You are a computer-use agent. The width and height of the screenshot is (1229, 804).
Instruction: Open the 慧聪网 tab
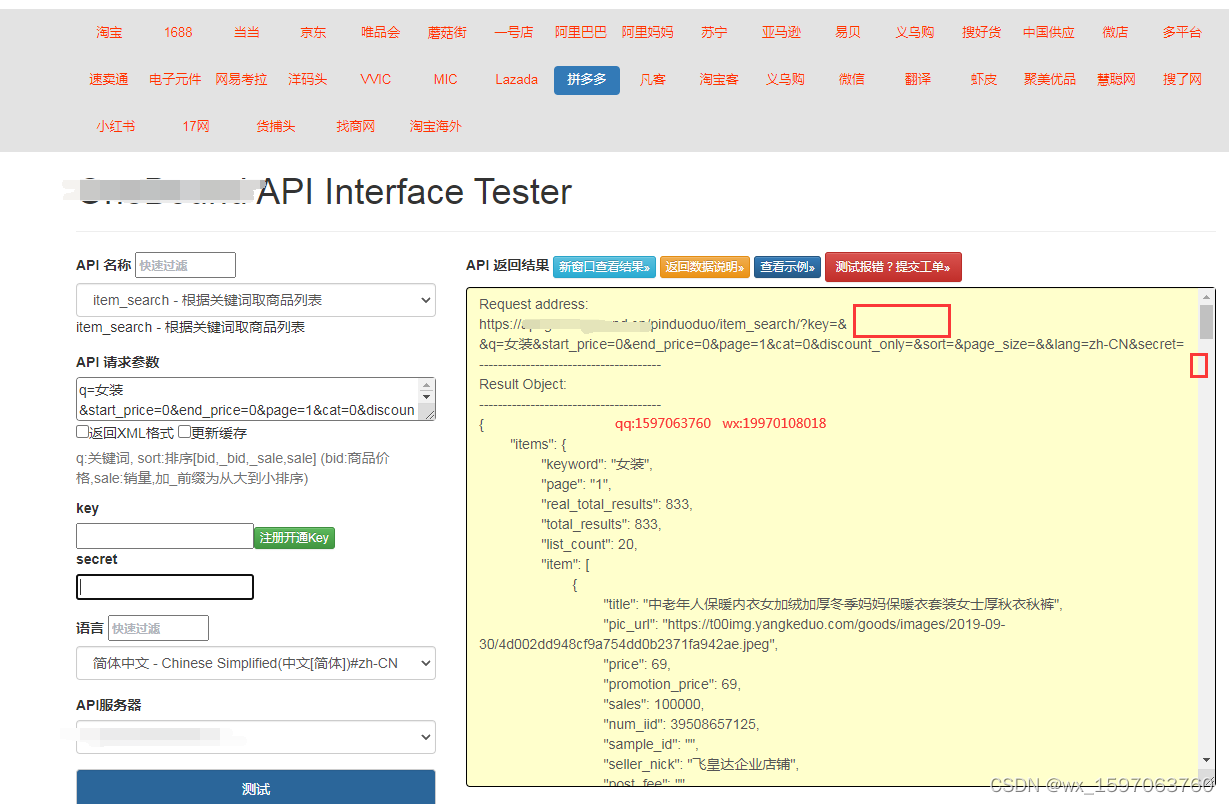pos(1116,79)
